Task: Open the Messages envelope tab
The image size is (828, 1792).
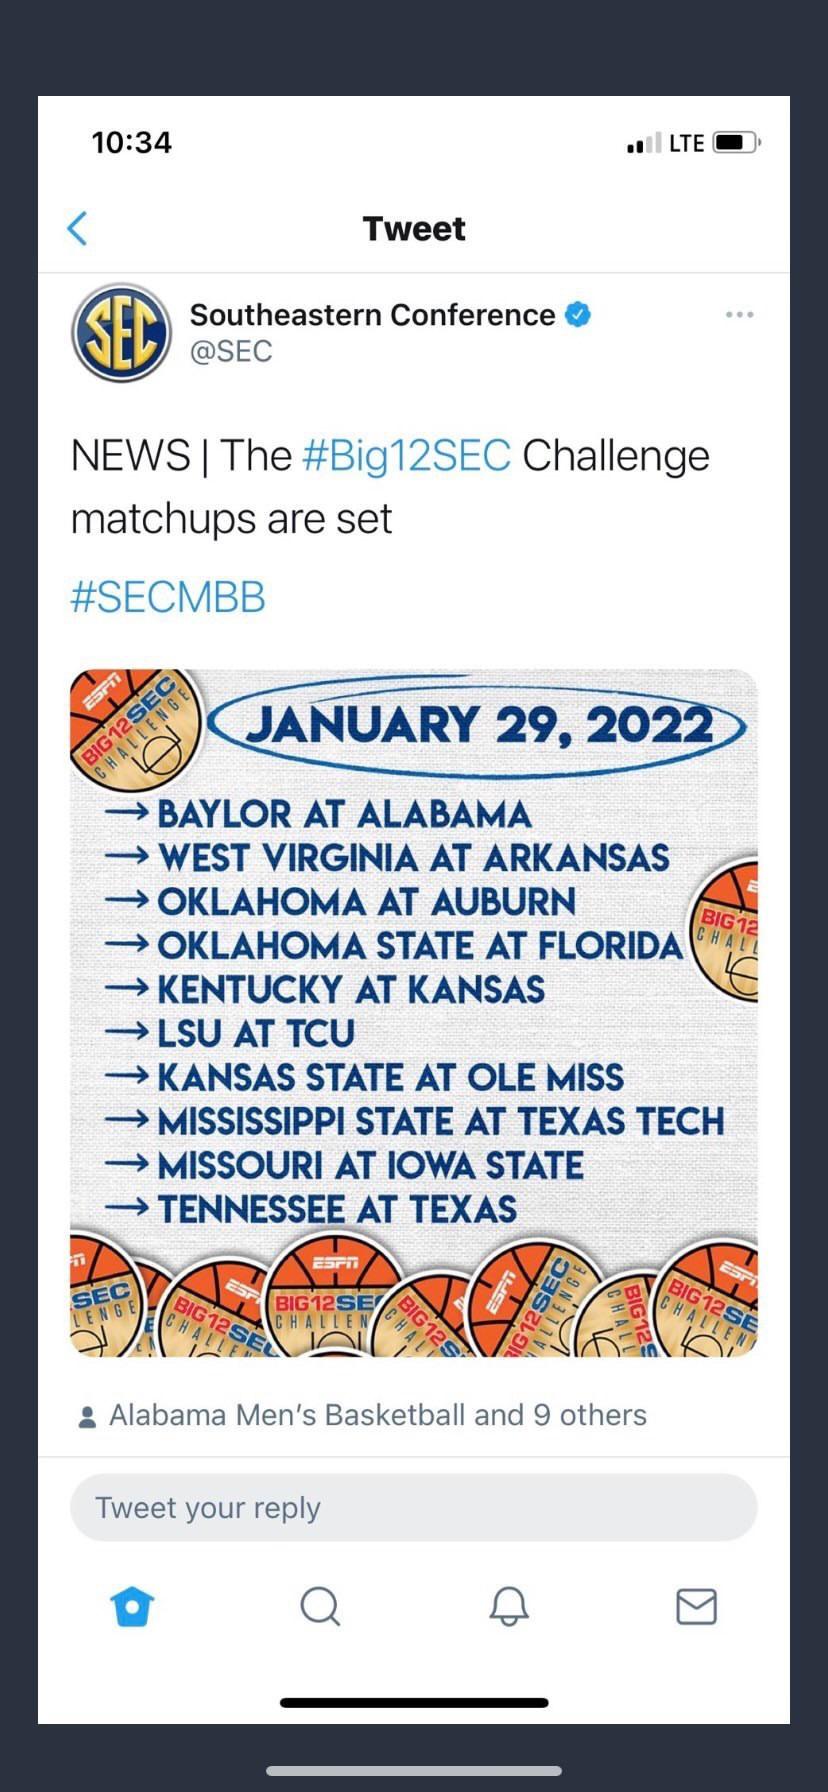Action: [696, 1607]
